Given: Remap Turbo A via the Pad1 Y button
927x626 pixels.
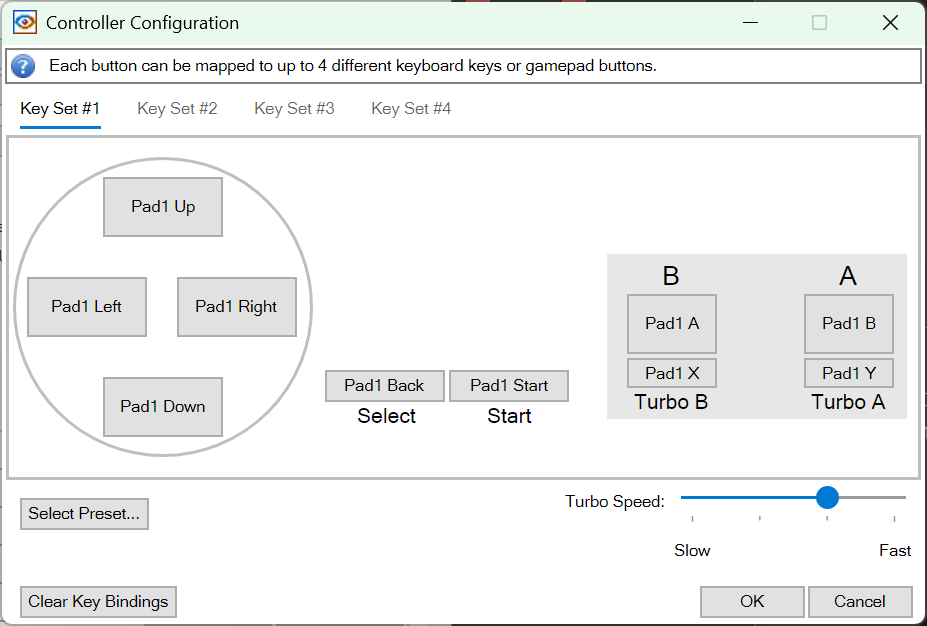Looking at the screenshot, I should [848, 372].
